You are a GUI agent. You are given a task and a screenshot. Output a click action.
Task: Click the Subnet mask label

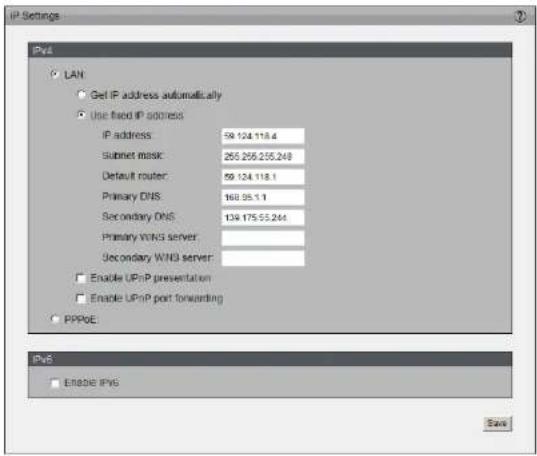click(x=133, y=156)
